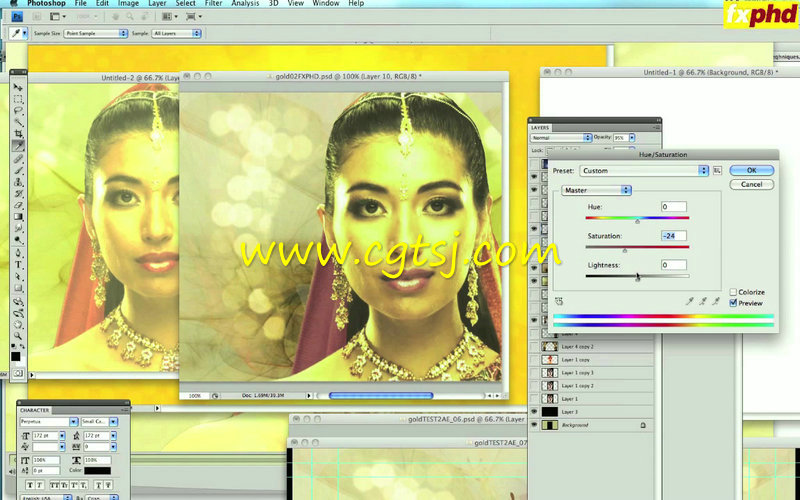
Task: Show Layer 1 copy 2 with its visibility box
Action: 535,386
